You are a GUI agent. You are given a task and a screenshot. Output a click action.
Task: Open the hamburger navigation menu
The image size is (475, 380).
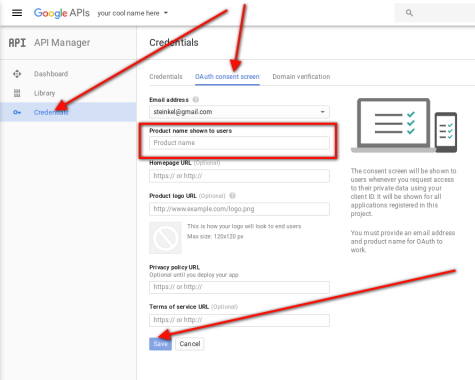[x=17, y=13]
